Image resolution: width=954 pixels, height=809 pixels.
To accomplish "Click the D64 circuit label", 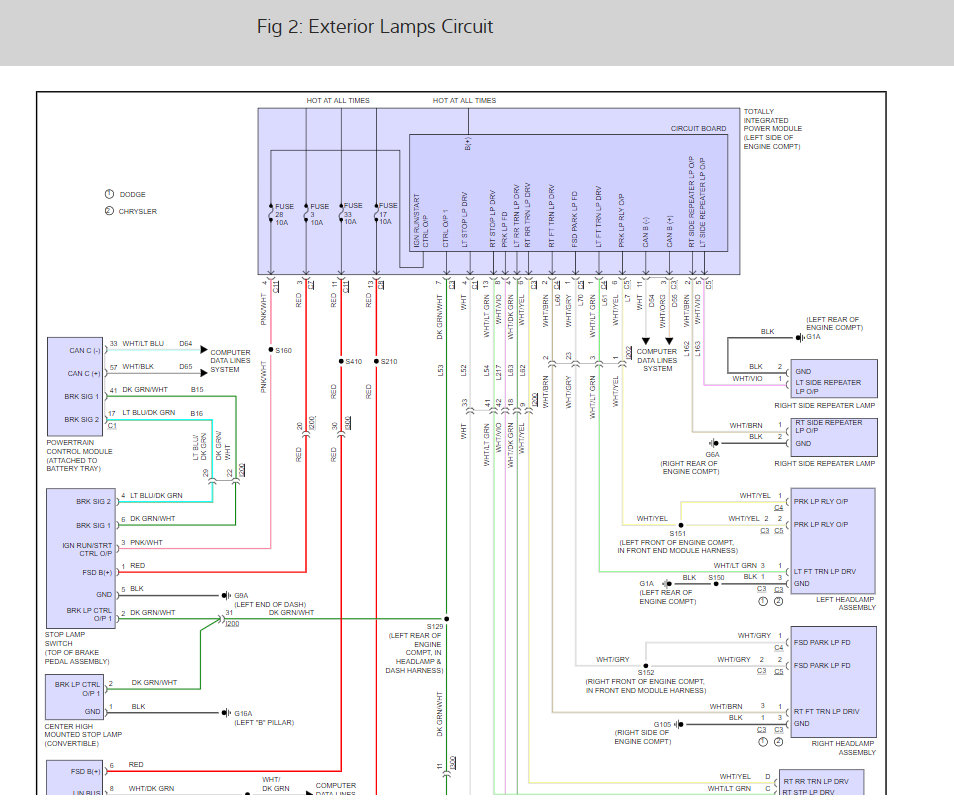I will click(186, 344).
